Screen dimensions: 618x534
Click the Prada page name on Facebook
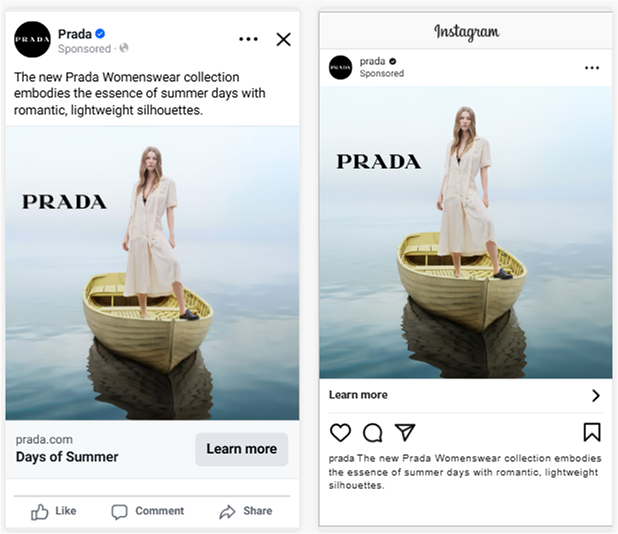click(x=74, y=33)
